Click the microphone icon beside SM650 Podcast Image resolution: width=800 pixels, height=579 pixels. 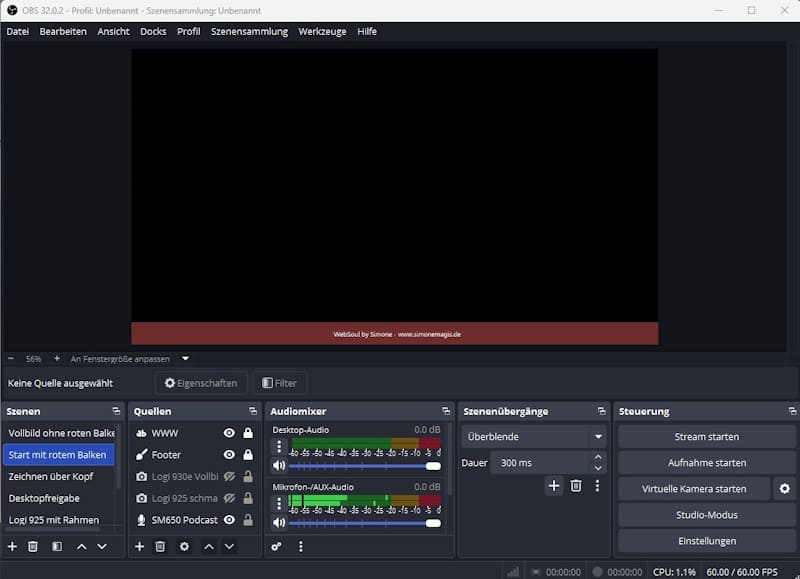point(139,519)
